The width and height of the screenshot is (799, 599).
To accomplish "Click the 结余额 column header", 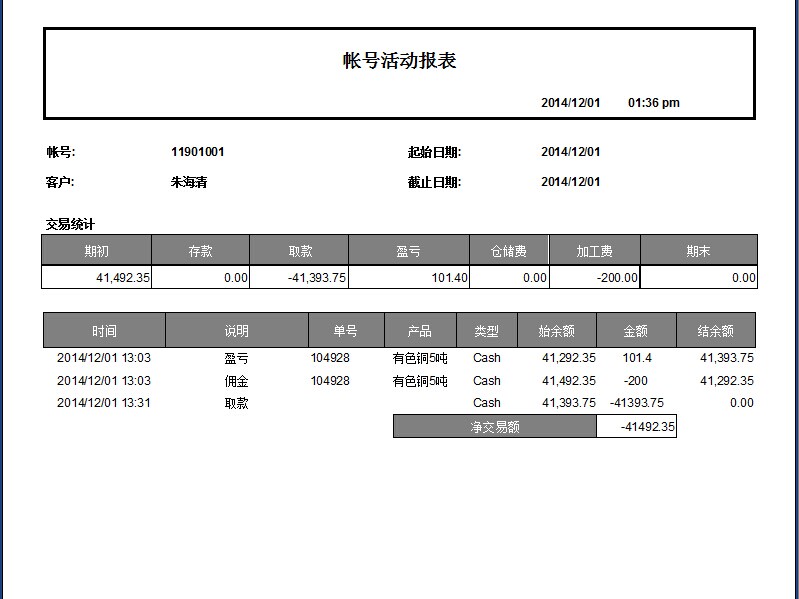I will pos(715,331).
